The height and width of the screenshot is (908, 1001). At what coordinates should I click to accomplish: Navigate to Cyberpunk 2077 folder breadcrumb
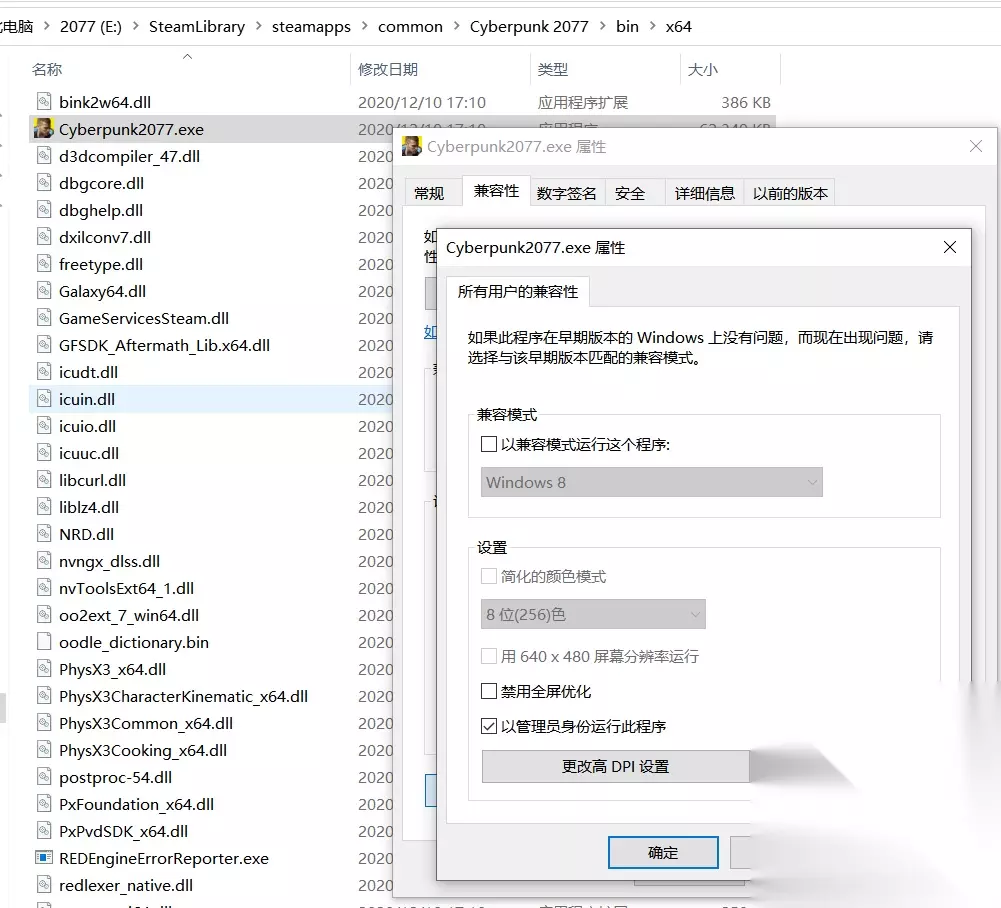click(529, 26)
